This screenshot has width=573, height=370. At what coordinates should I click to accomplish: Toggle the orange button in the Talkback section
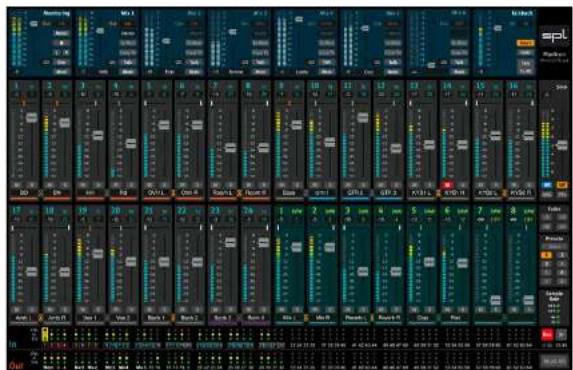(525, 43)
